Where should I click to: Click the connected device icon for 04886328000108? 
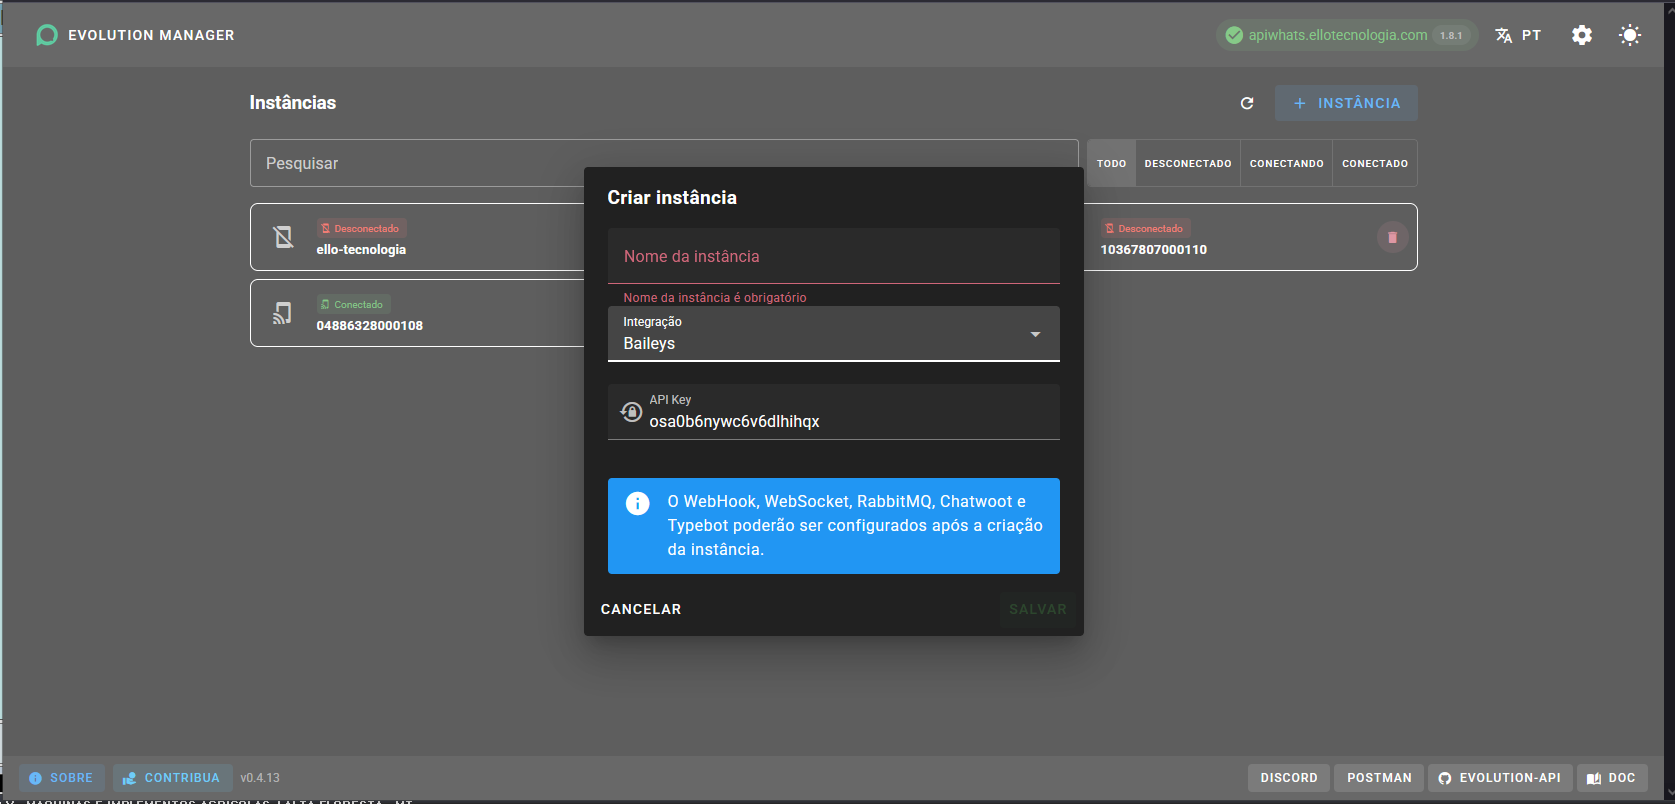click(x=283, y=313)
